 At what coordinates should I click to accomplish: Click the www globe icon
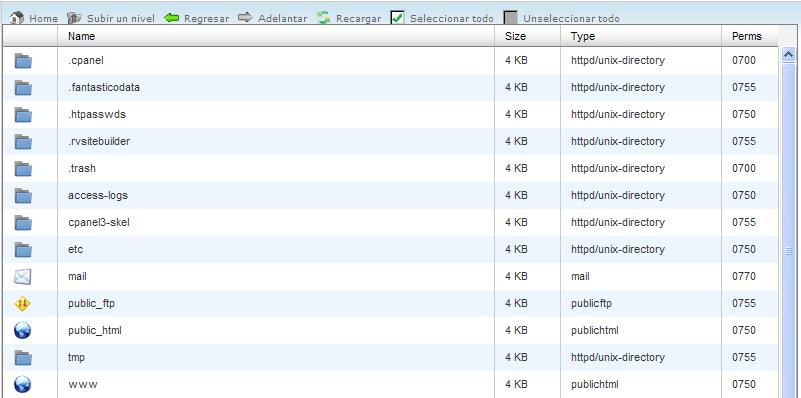[22, 384]
